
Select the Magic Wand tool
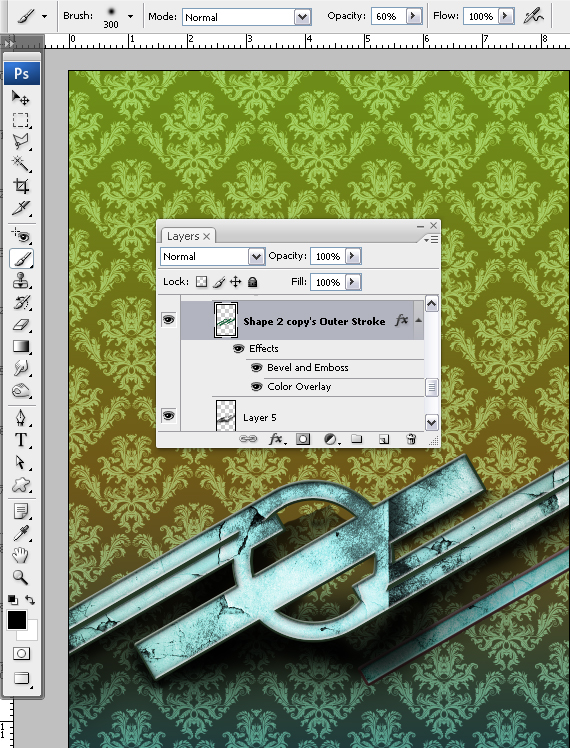coord(21,164)
